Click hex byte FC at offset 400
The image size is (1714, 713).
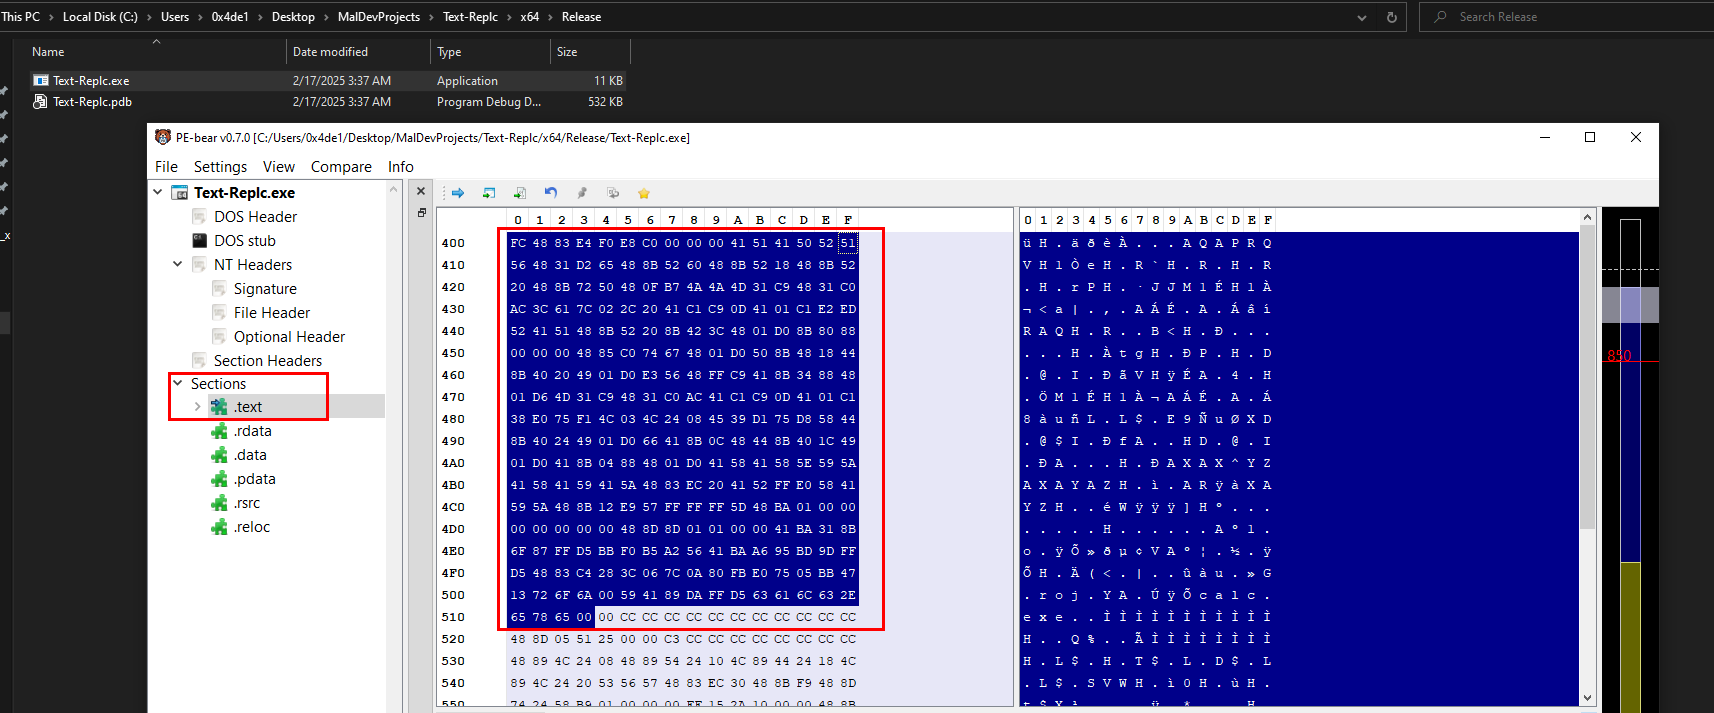point(518,243)
